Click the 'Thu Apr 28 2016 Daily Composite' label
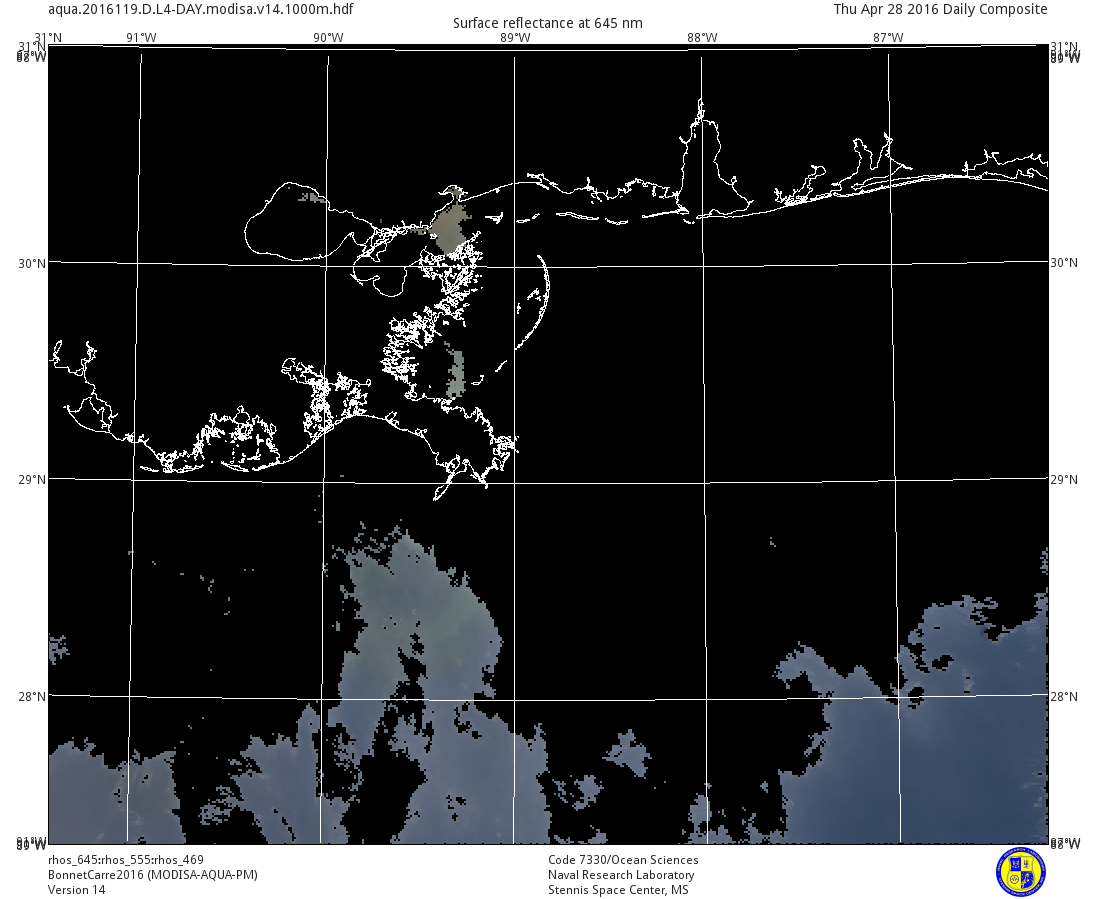The width and height of the screenshot is (1096, 899). pos(940,9)
